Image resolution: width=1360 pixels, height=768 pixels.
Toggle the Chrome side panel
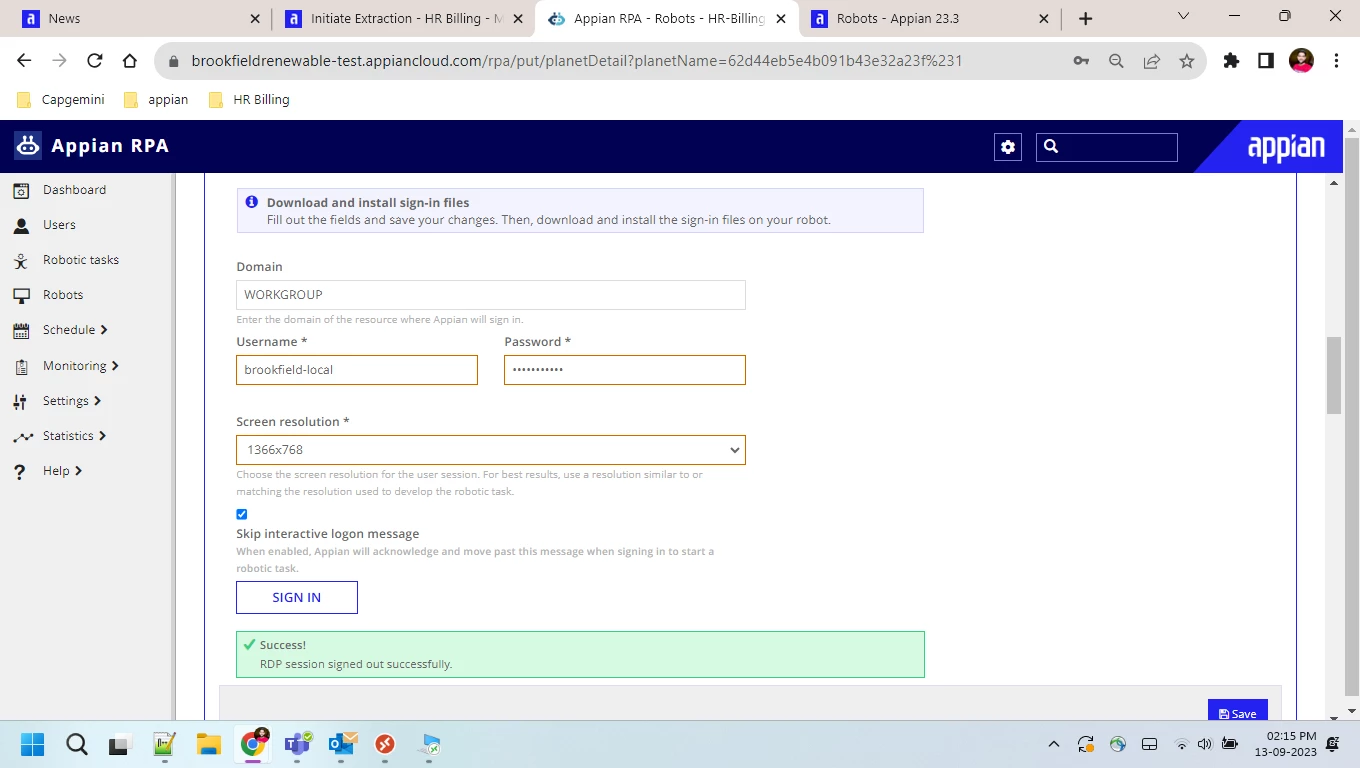1266,61
